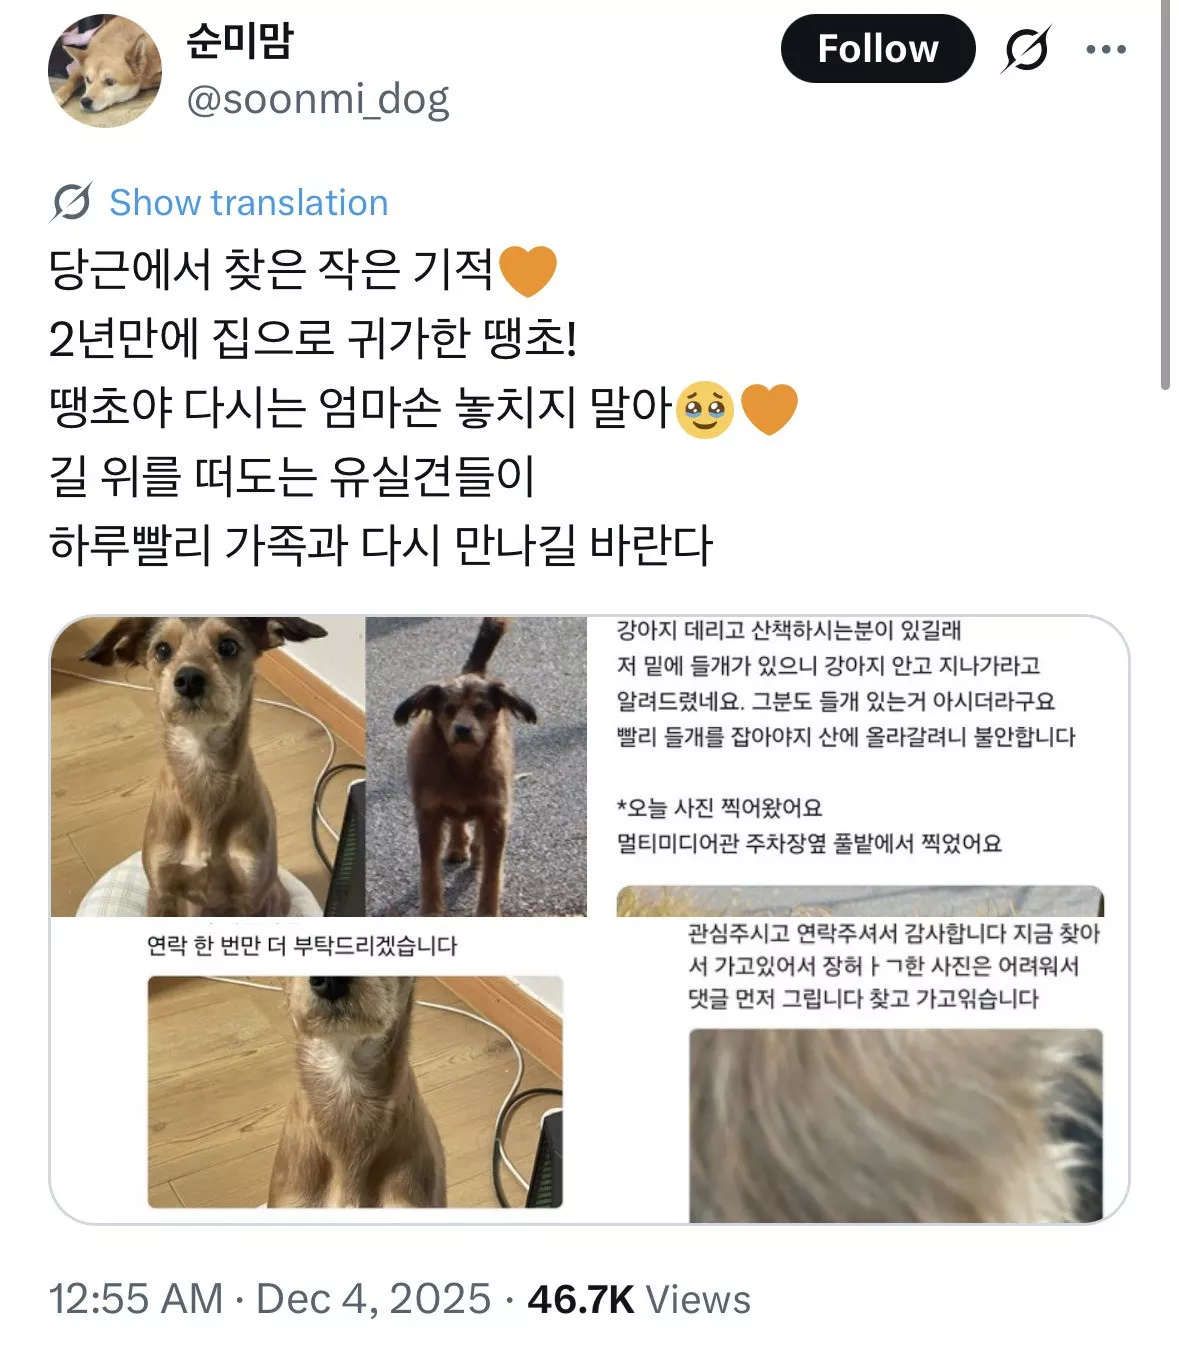Click the Show translation link

click(248, 203)
